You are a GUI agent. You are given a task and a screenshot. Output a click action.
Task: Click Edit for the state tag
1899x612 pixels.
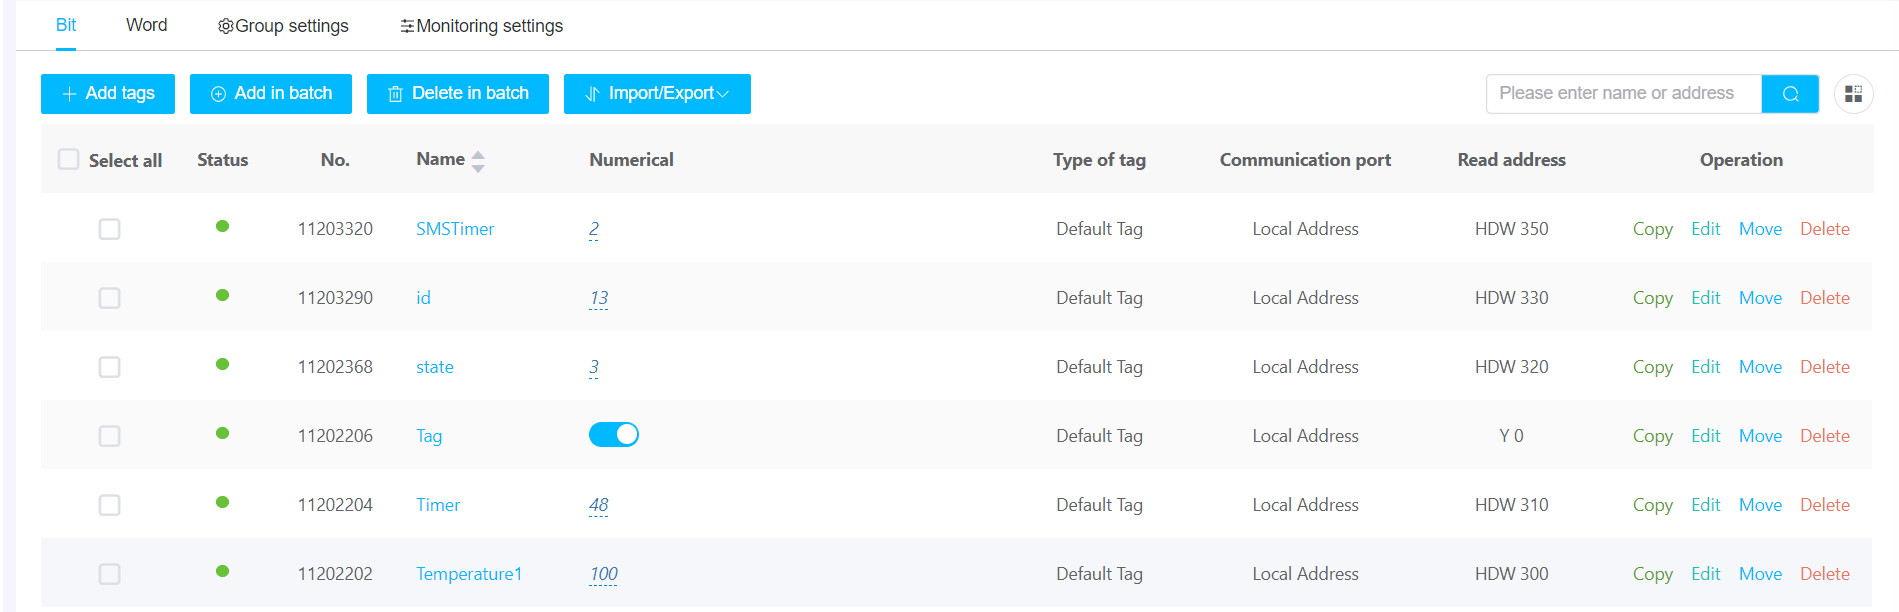1705,367
